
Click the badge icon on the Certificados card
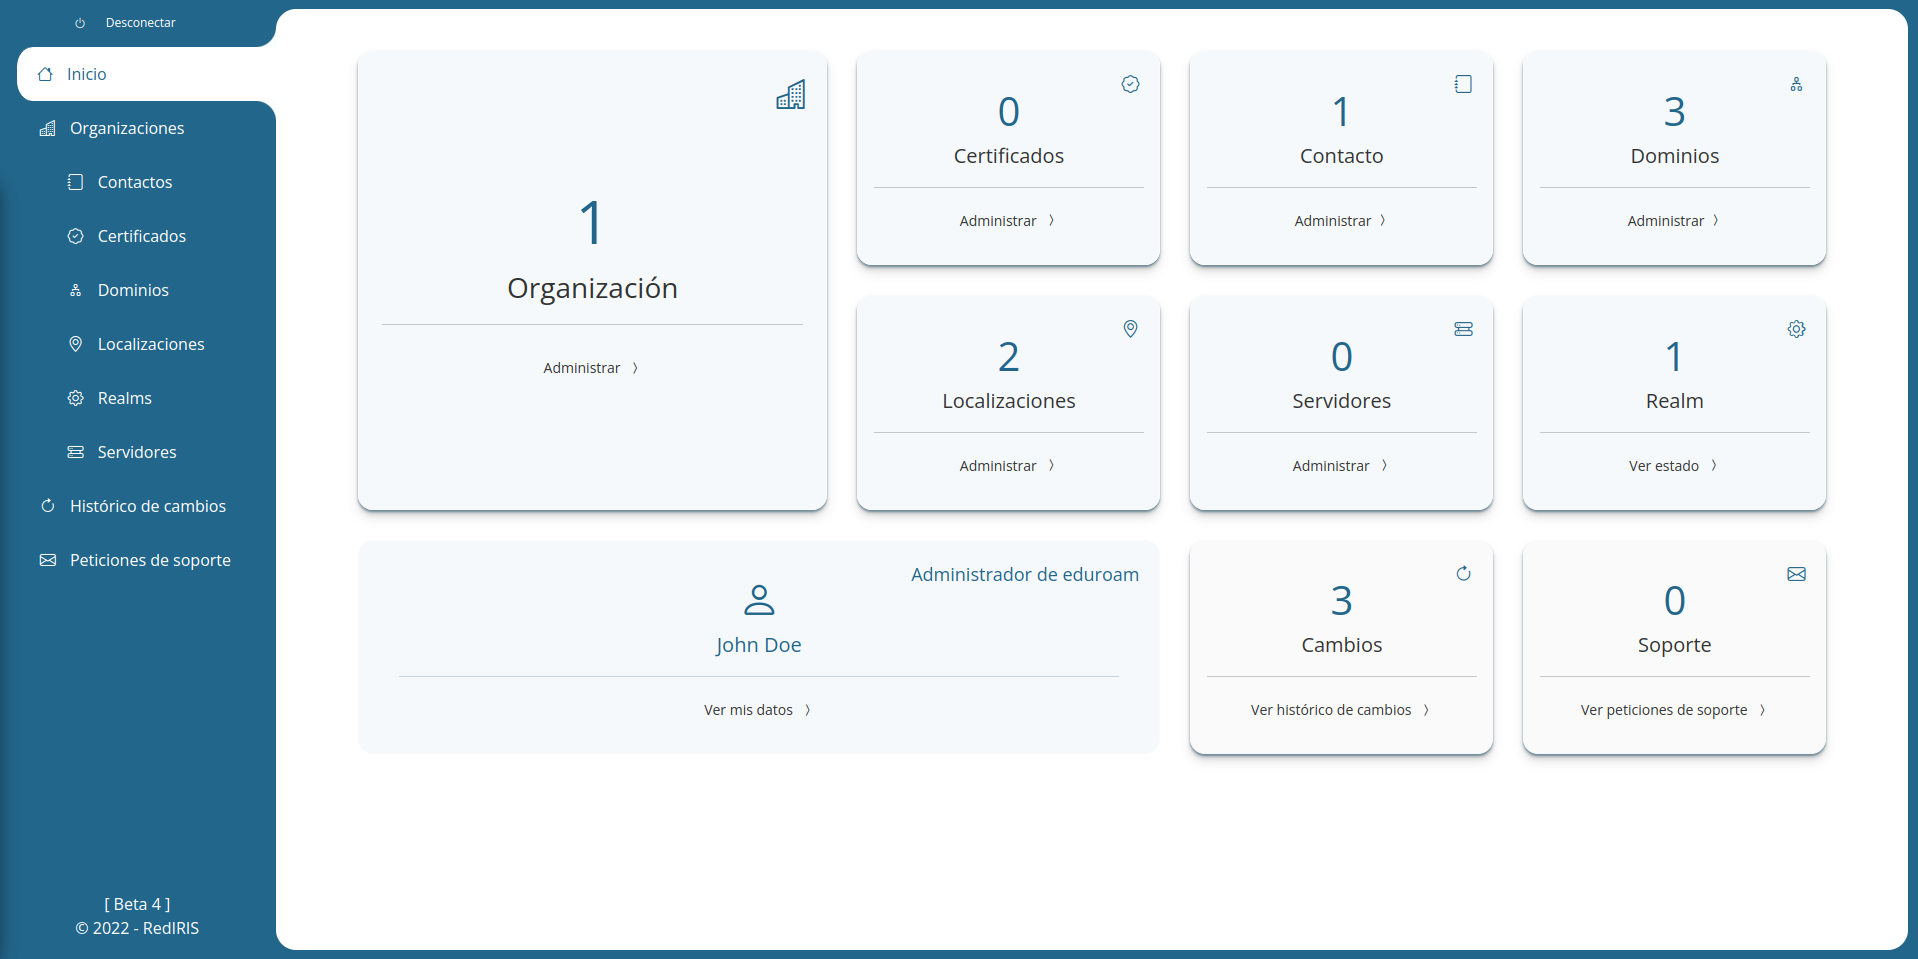pos(1130,84)
